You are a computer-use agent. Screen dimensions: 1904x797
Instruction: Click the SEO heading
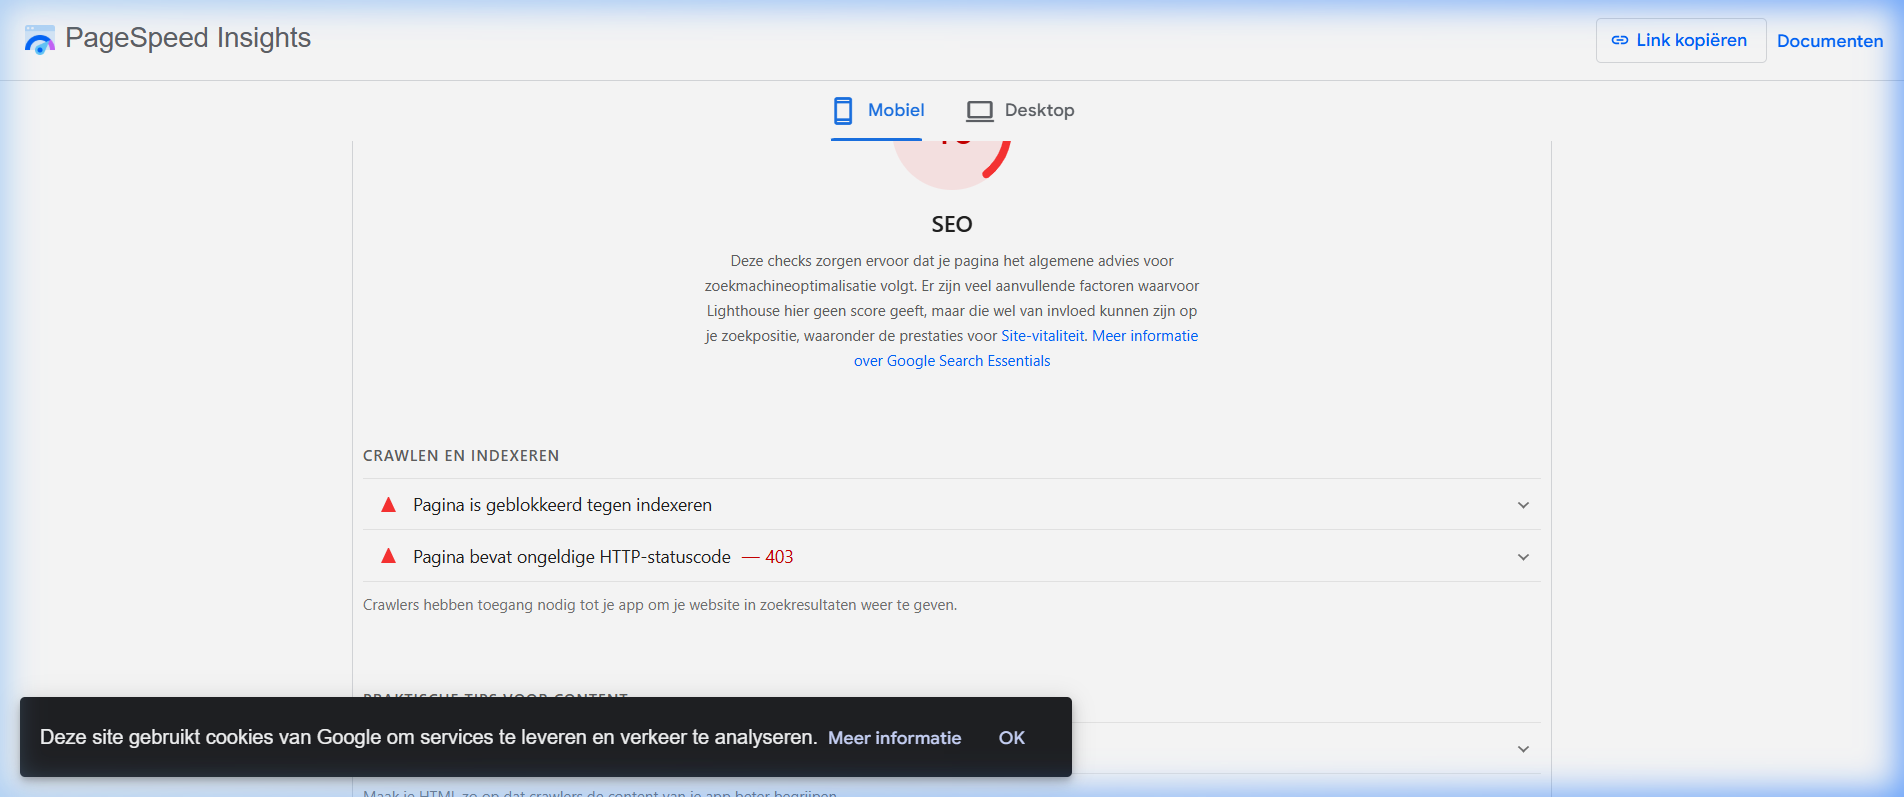952,224
